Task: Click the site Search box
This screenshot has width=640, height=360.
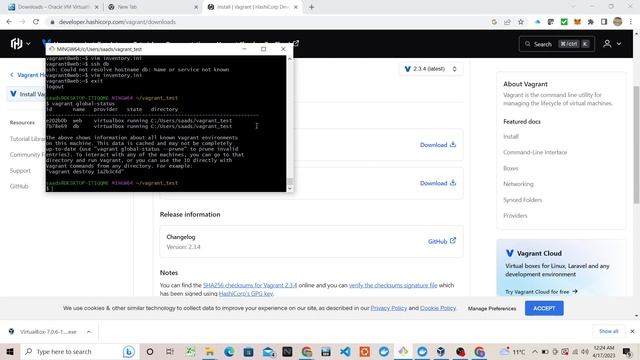Action: (x=557, y=44)
